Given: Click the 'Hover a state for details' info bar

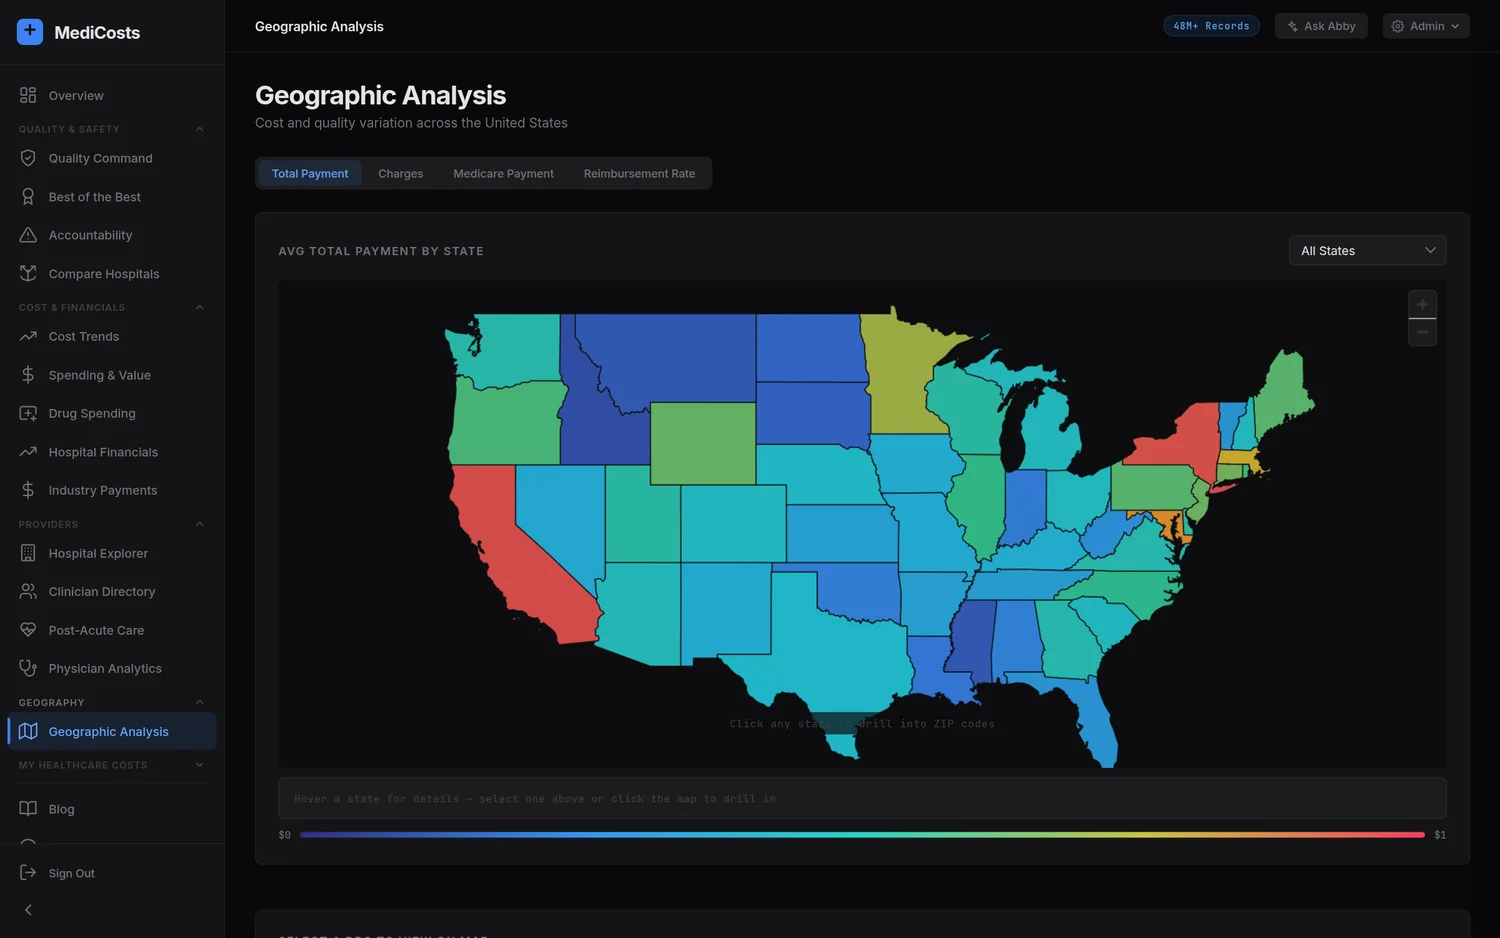Looking at the screenshot, I should coord(862,798).
